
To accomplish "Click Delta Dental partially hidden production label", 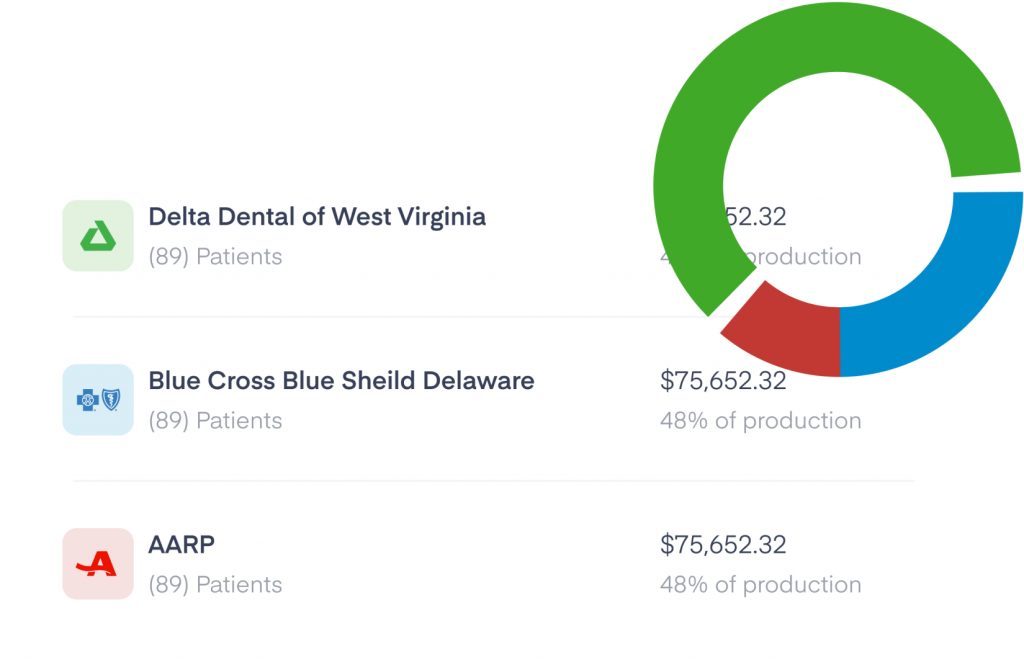I will (x=803, y=257).
